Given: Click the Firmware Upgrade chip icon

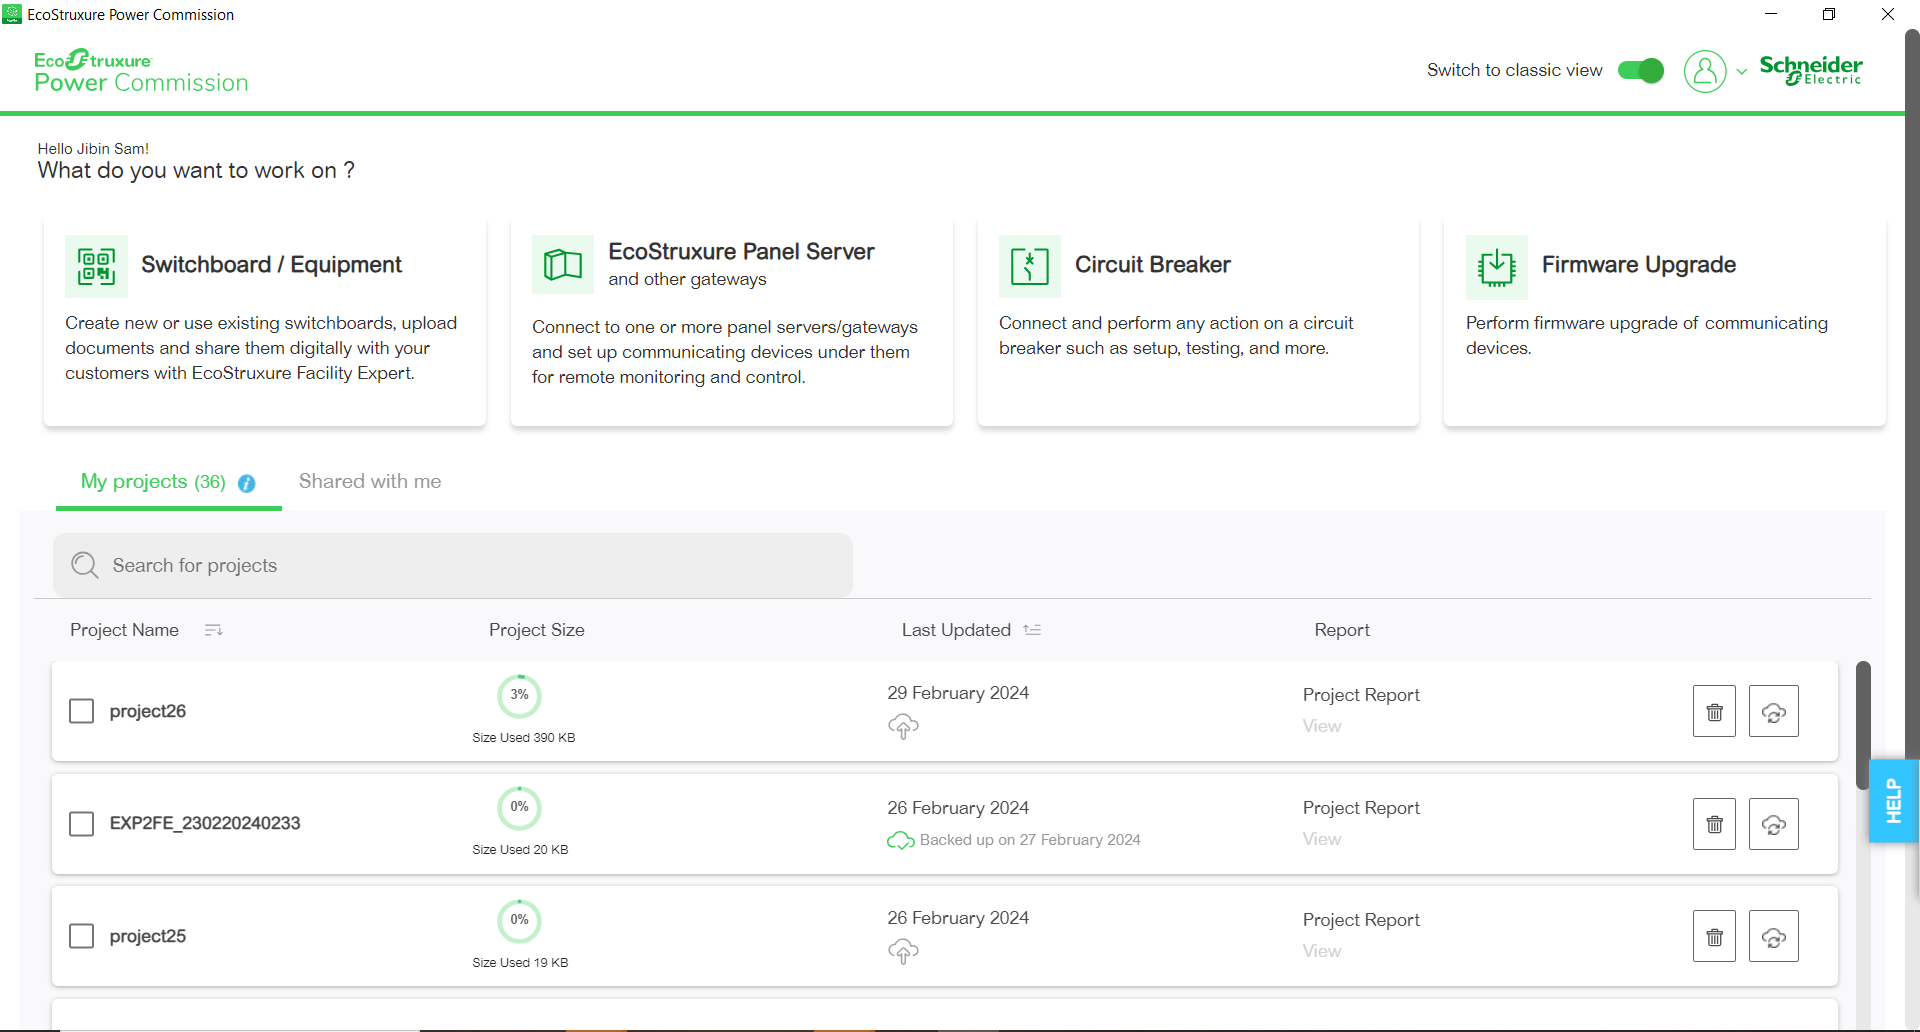Looking at the screenshot, I should point(1496,267).
